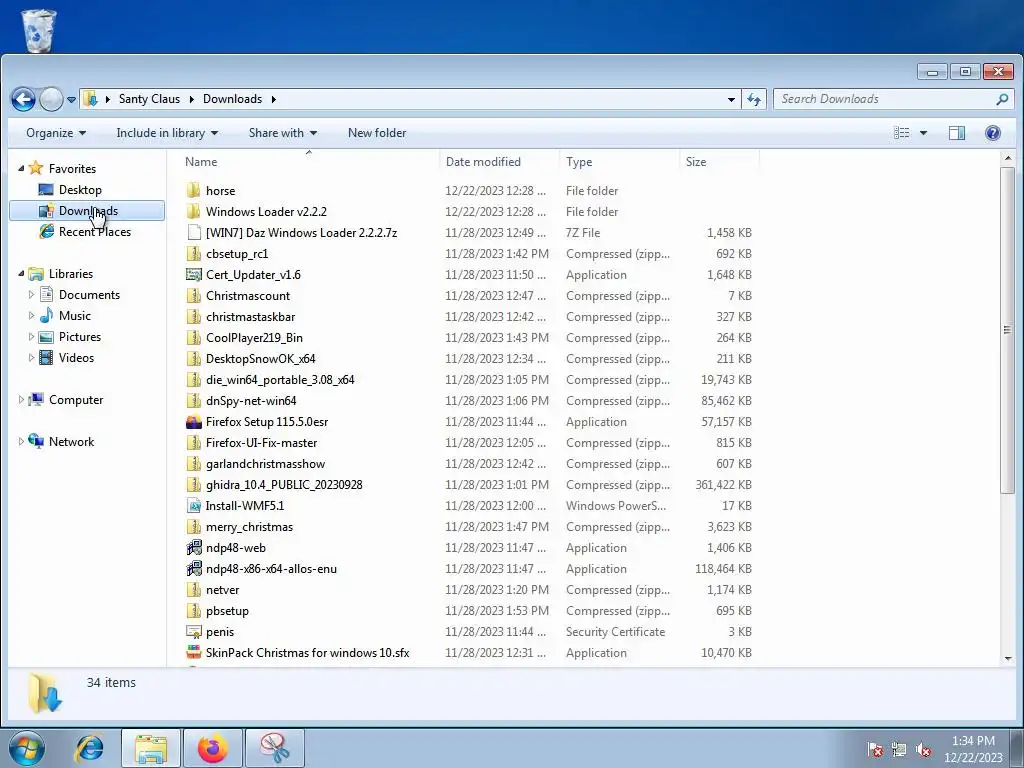
Task: Select the dnSpy-net-win64 zip icon
Action: [x=193, y=400]
